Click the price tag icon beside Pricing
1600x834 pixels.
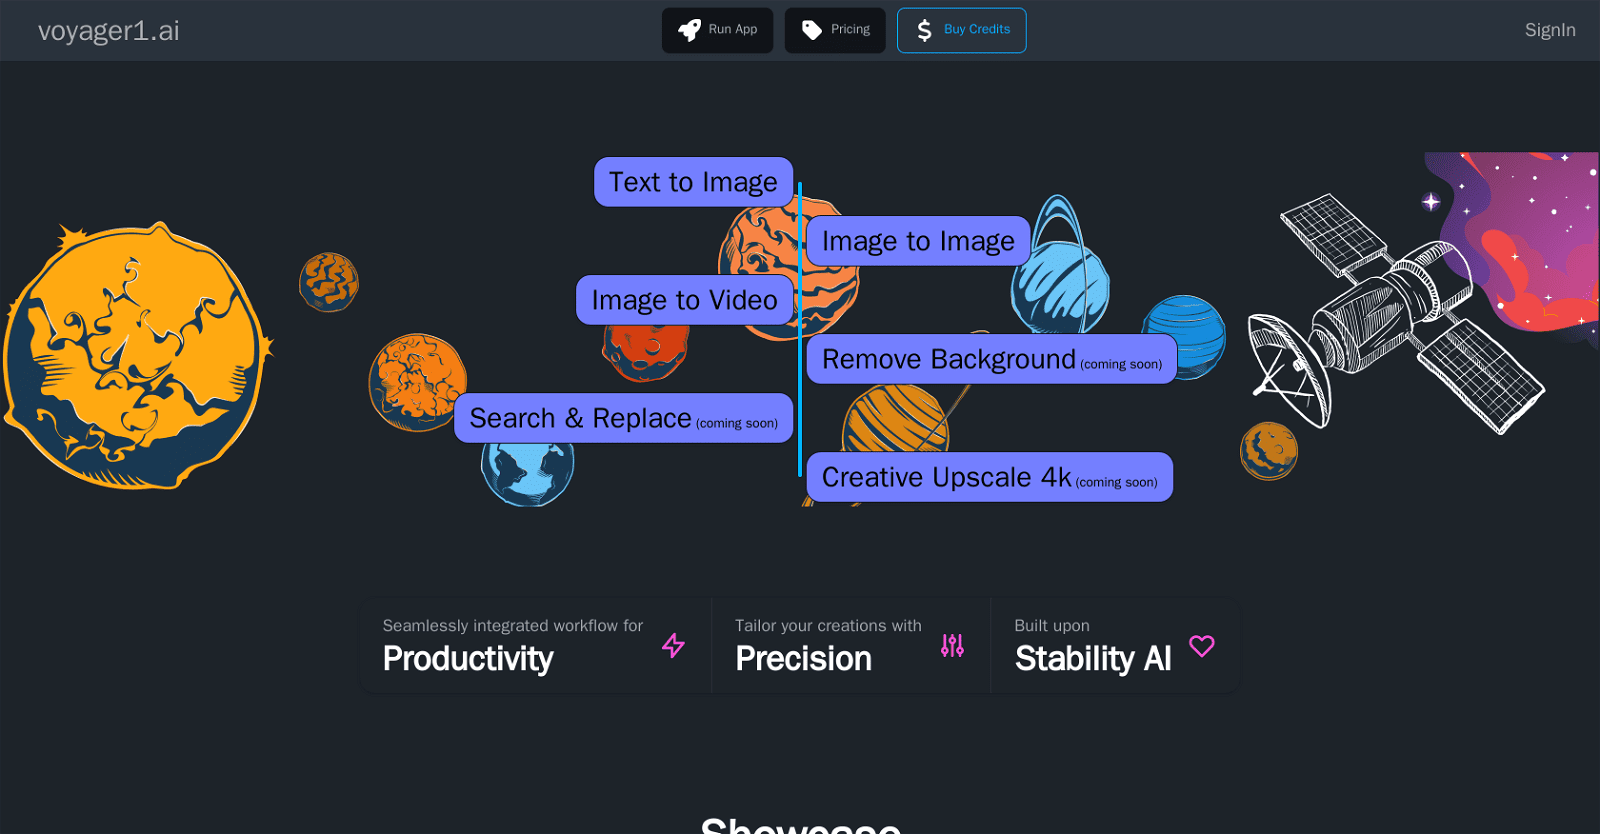812,30
